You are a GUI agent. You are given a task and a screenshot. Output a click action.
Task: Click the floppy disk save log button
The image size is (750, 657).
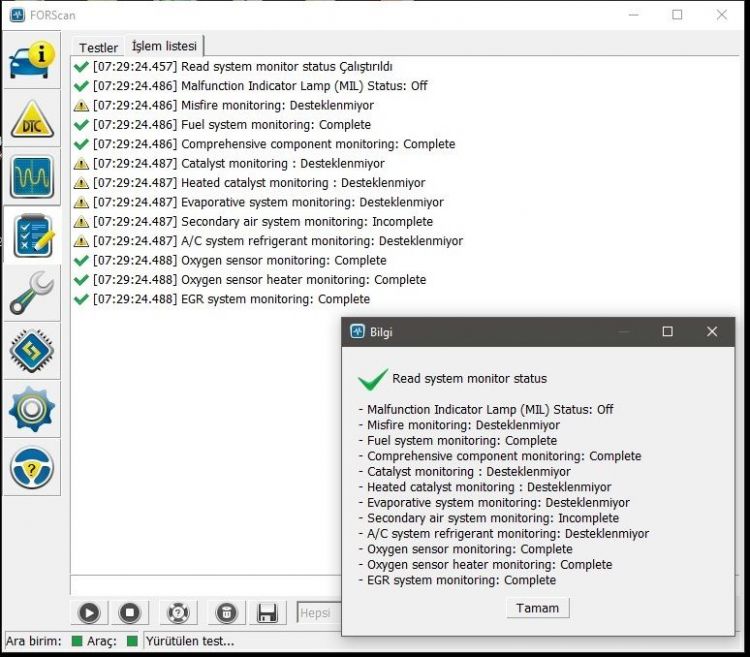[x=267, y=613]
